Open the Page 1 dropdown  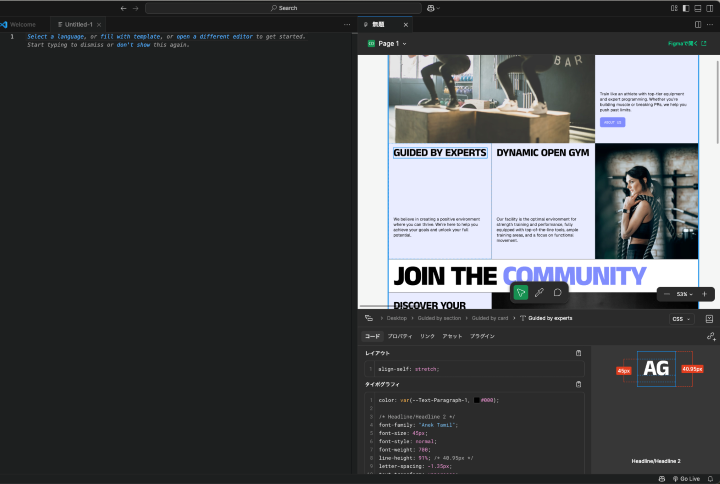387,44
